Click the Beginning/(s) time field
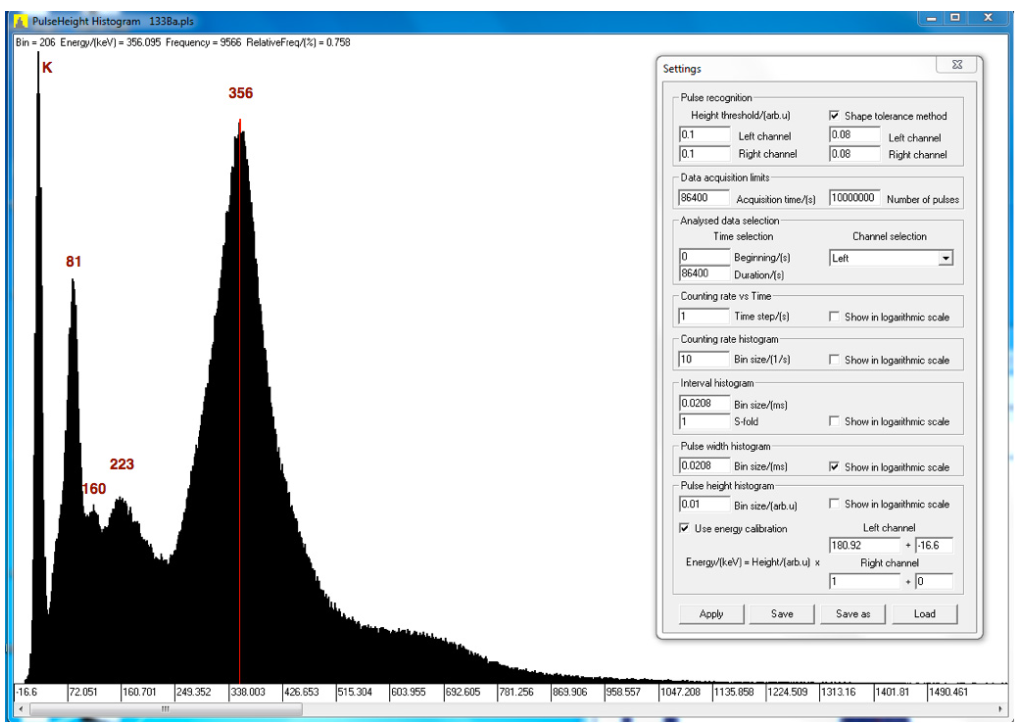This screenshot has width=1020, height=727. [705, 257]
